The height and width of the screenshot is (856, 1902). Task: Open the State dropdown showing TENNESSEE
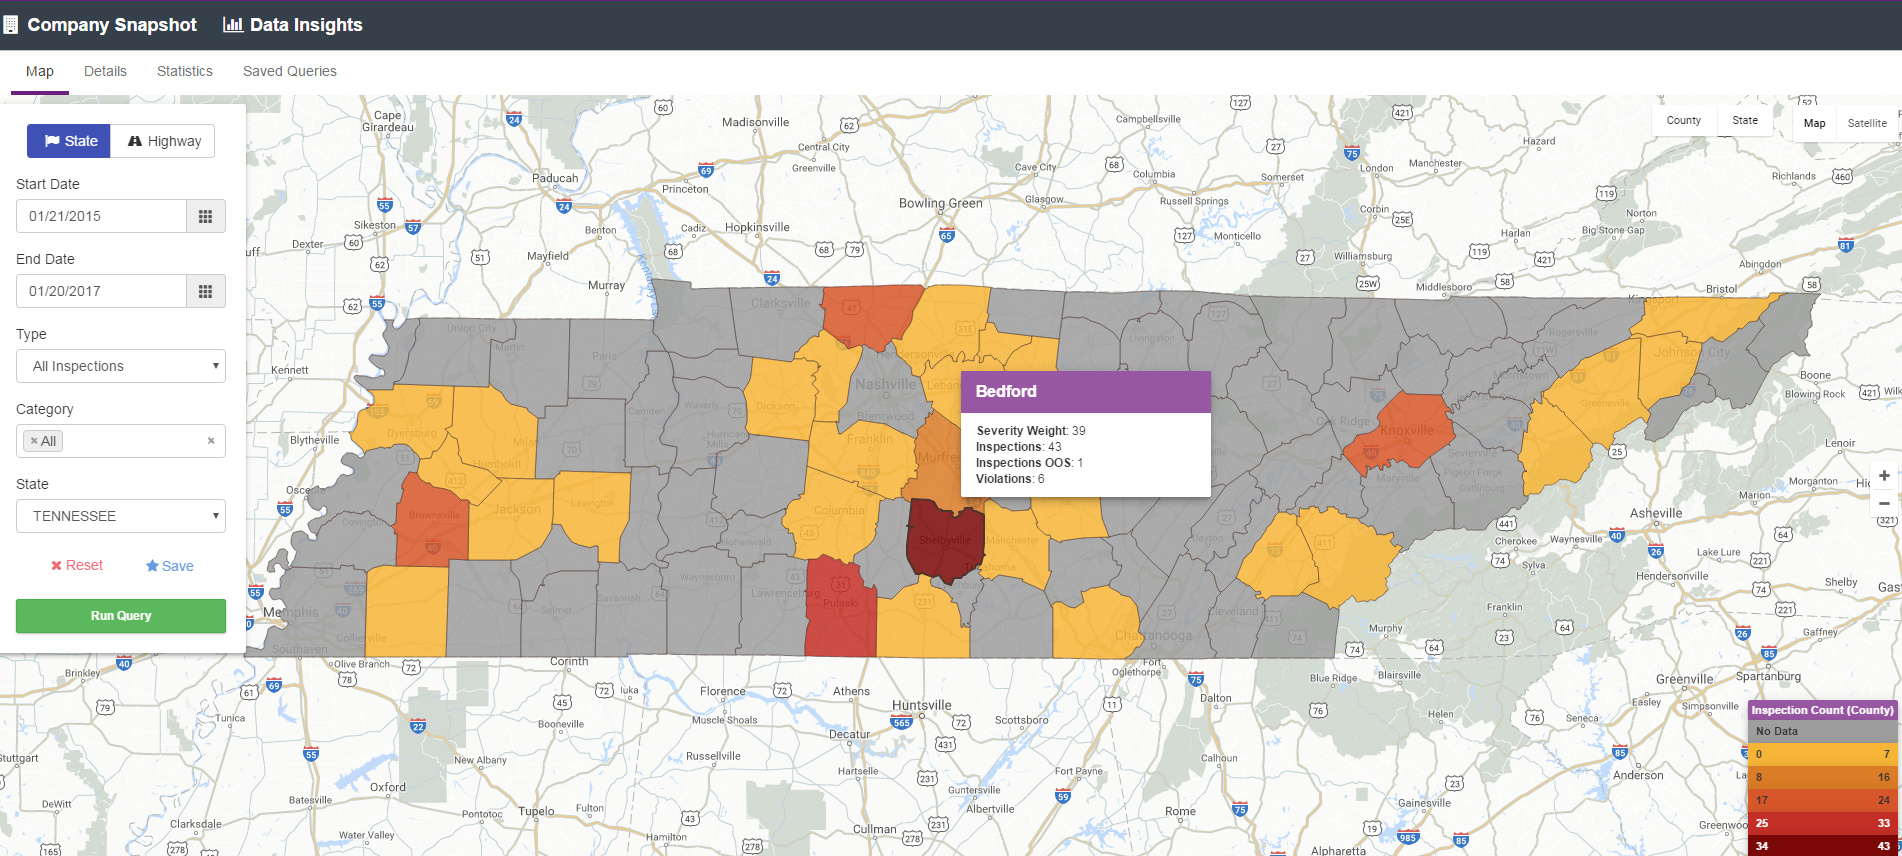(121, 516)
